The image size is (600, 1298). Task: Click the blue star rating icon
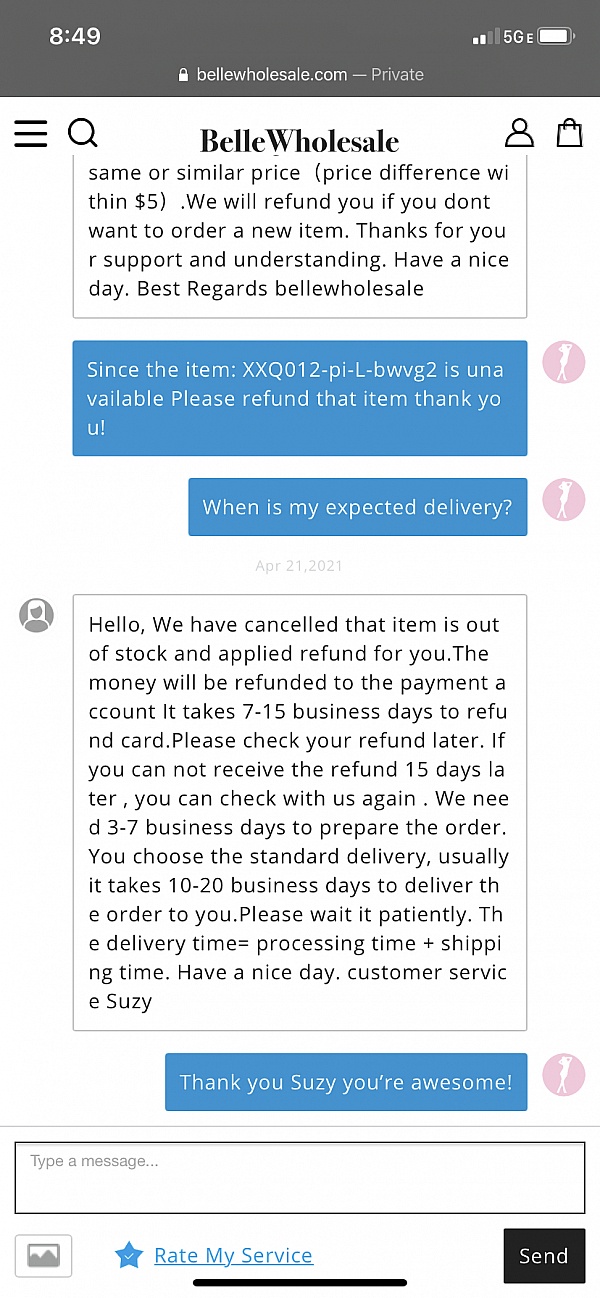click(x=129, y=1255)
